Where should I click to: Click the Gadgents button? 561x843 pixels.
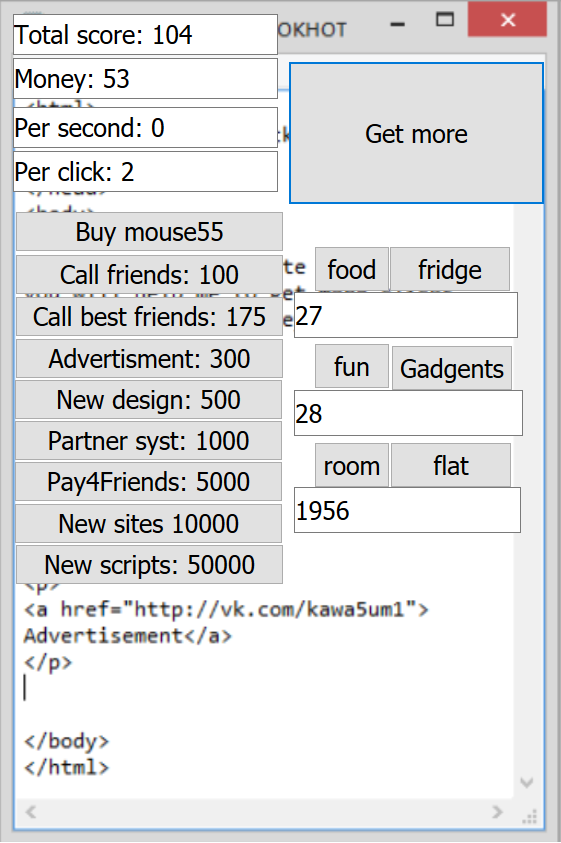click(x=452, y=368)
